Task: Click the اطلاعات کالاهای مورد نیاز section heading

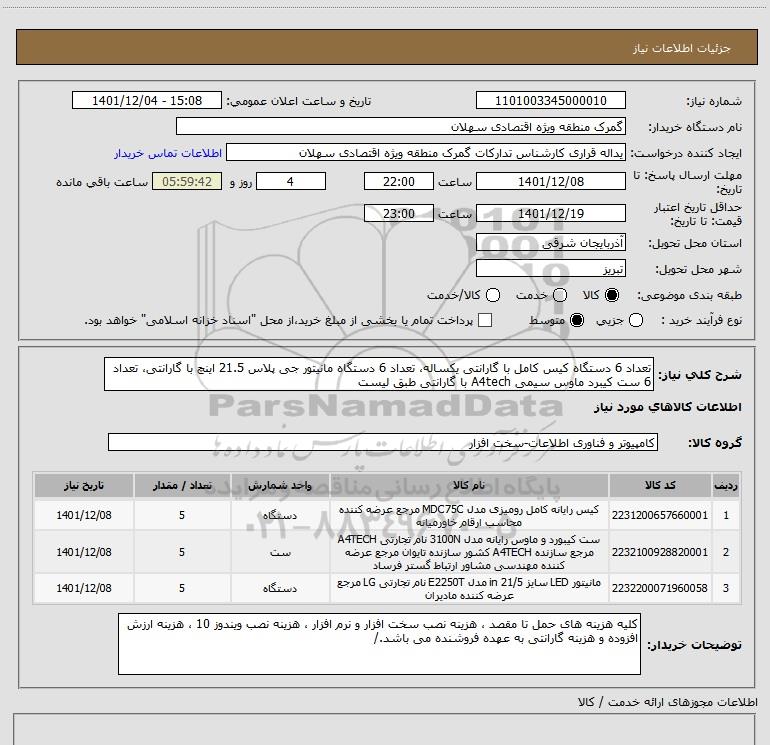Action: pos(667,407)
